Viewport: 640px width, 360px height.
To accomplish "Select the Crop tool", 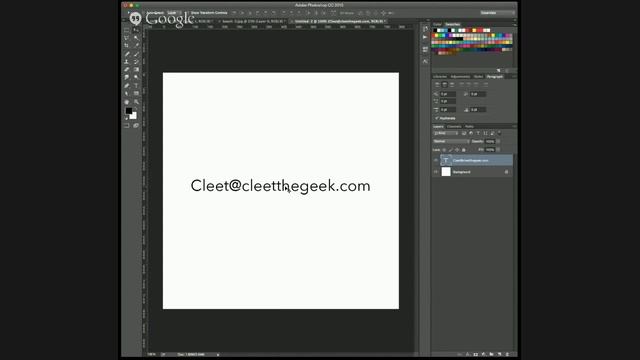I will coord(127,46).
